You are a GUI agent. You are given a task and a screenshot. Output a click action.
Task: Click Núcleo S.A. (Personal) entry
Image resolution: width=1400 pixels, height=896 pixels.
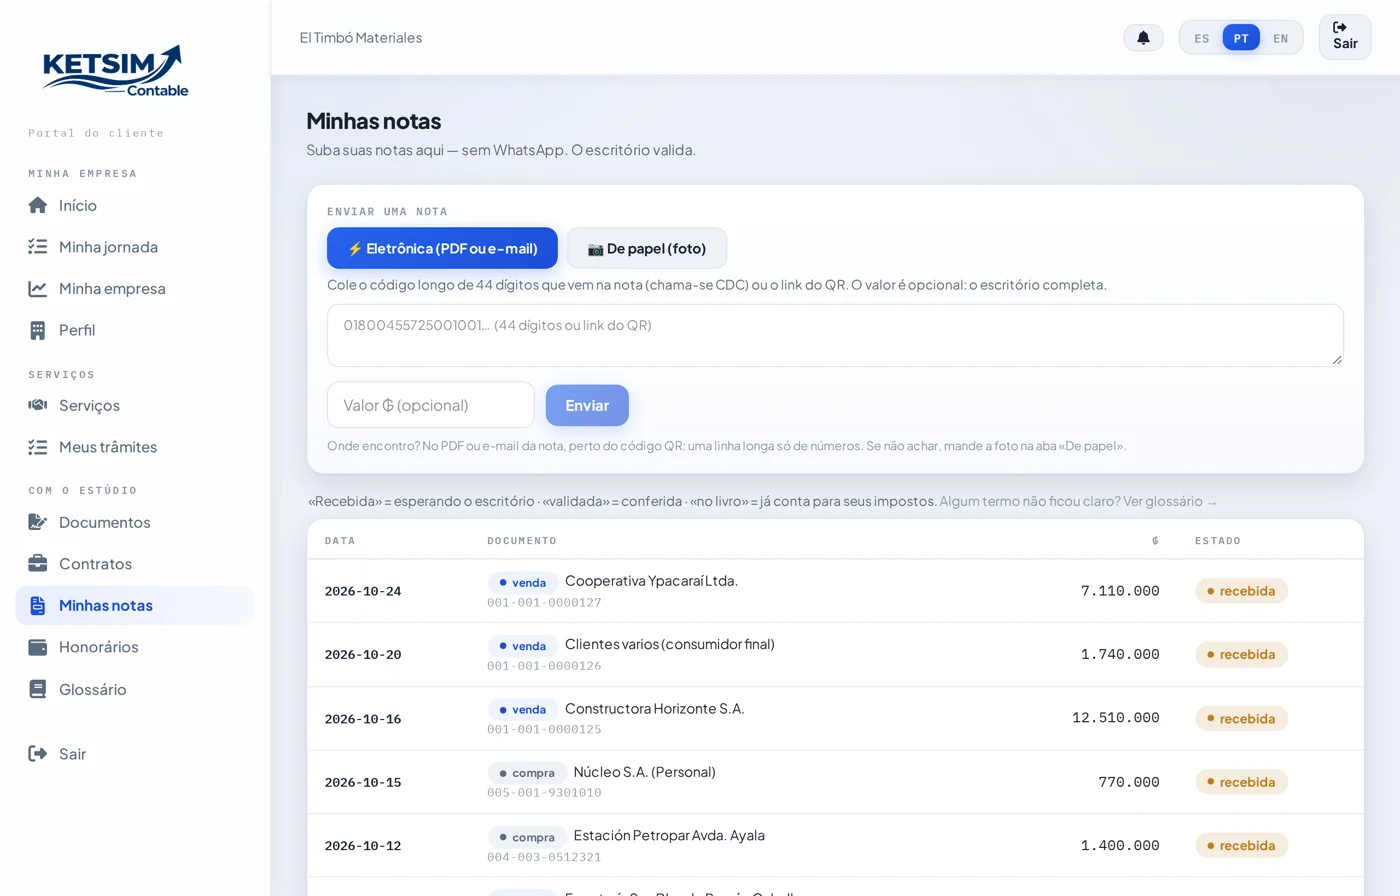(645, 772)
